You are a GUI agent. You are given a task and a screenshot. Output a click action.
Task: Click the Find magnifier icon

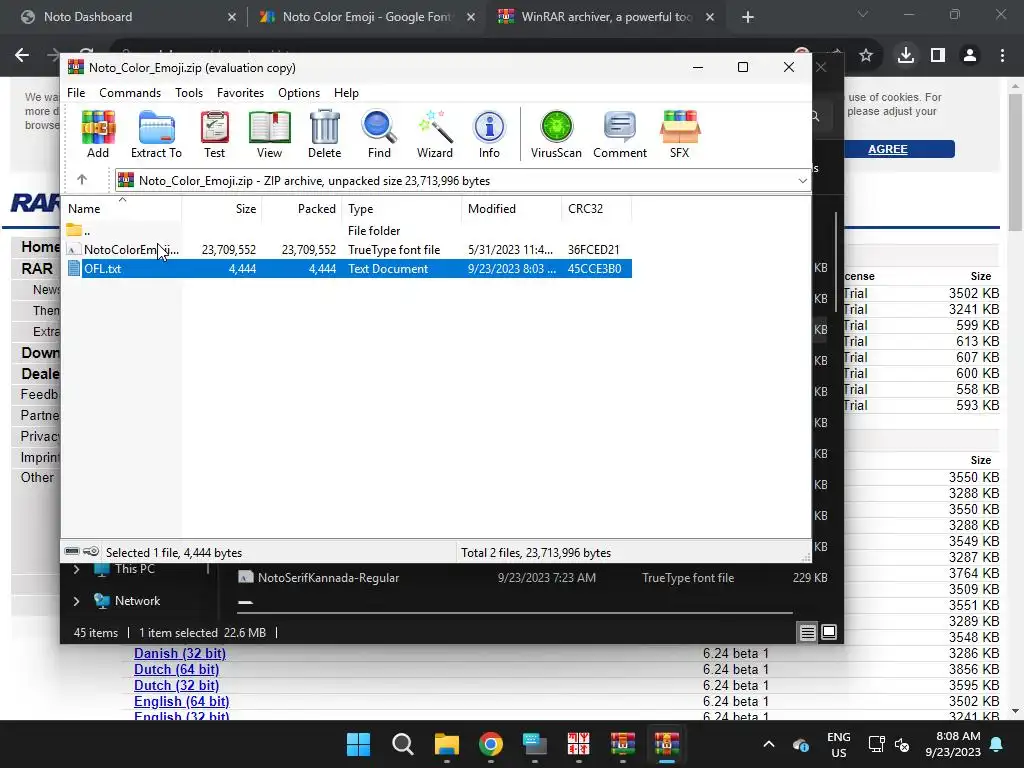coord(379,134)
